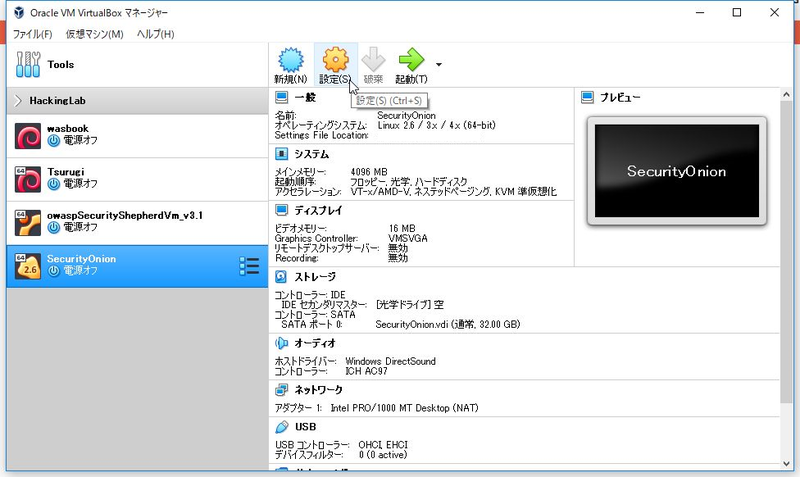
Task: Click the Tsurugi power-off status icon
Action: (54, 184)
